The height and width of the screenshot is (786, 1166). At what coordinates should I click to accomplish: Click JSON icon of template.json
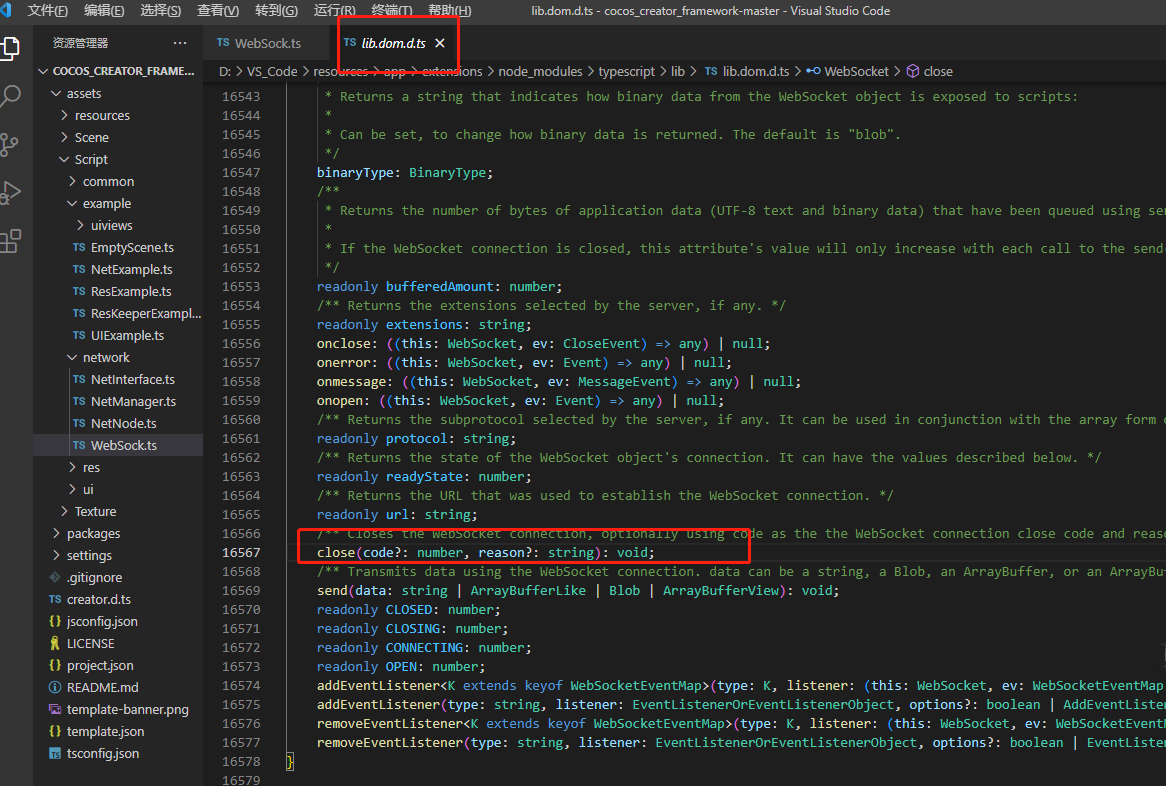[x=55, y=731]
